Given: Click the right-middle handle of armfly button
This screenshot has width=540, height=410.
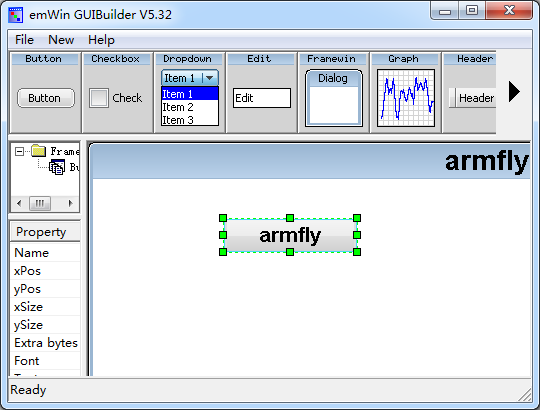Looking at the screenshot, I should pos(357,235).
